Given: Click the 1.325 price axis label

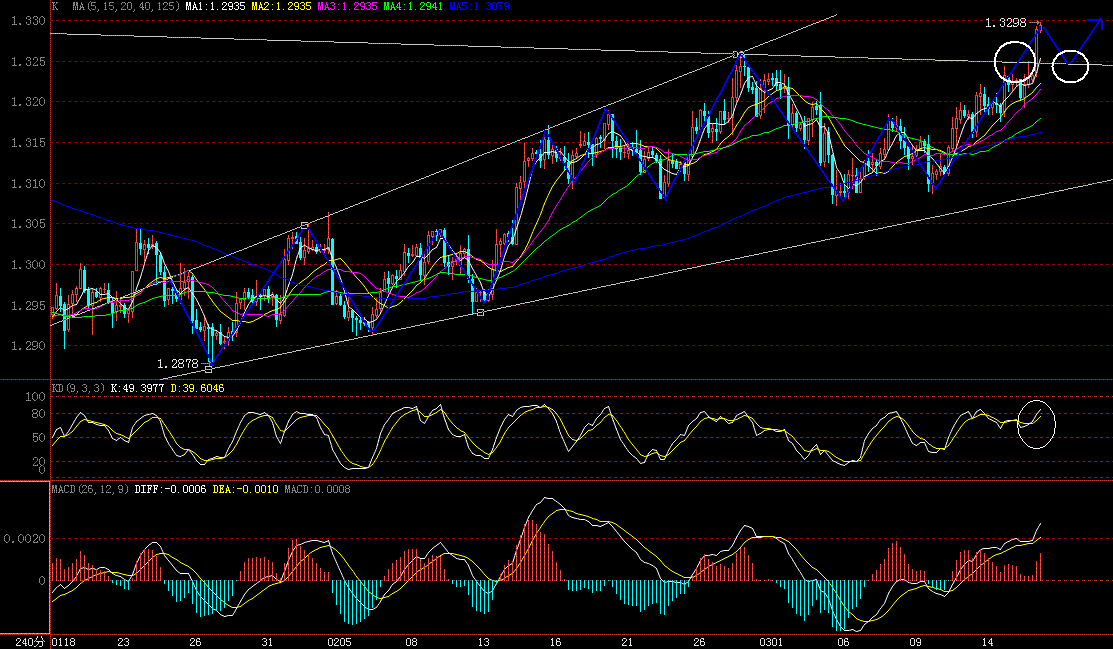Looking at the screenshot, I should (x=28, y=62).
